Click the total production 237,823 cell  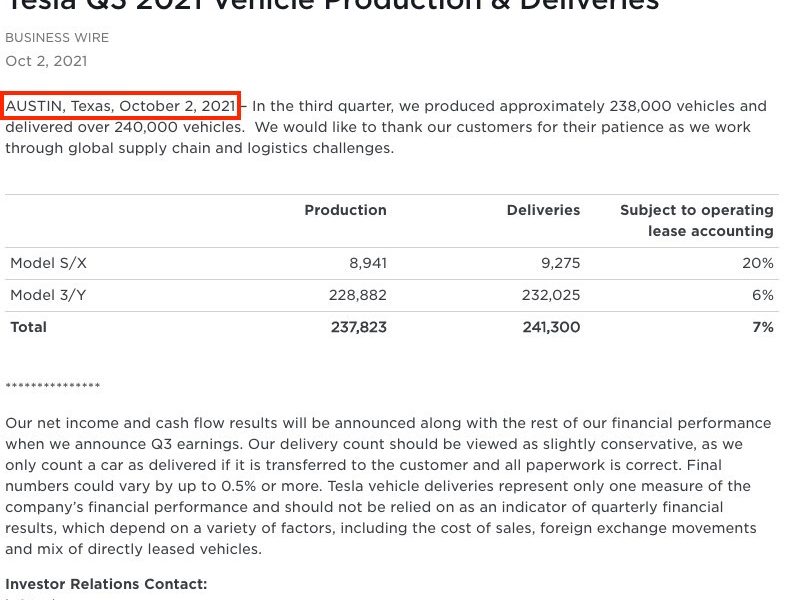pyautogui.click(x=359, y=327)
